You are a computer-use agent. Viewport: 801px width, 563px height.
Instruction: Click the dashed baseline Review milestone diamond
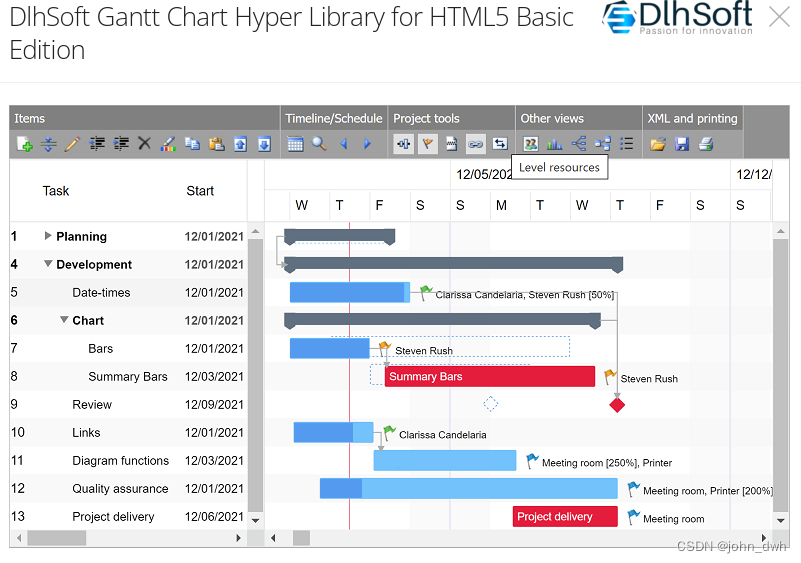point(490,404)
